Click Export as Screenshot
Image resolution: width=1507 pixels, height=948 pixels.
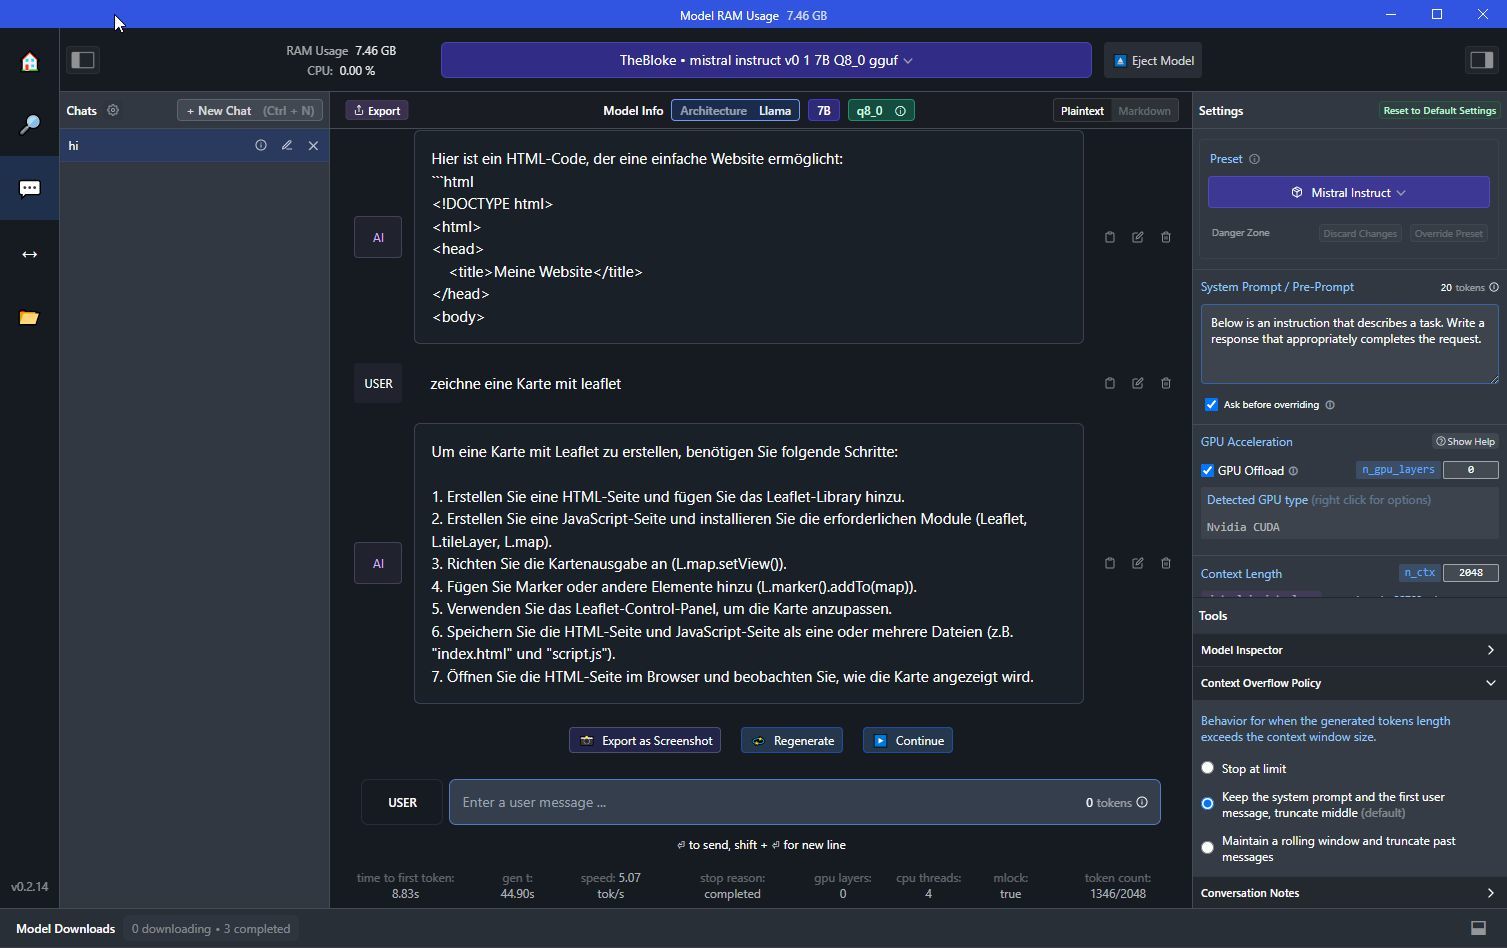tap(645, 741)
